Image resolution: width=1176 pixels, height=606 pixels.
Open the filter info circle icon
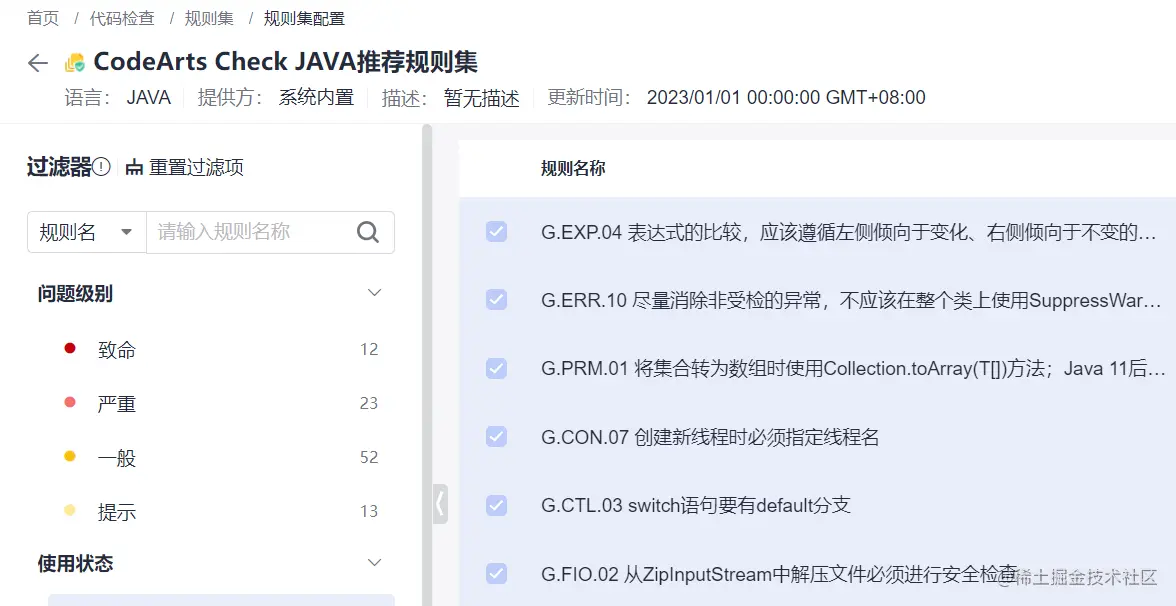pos(101,166)
